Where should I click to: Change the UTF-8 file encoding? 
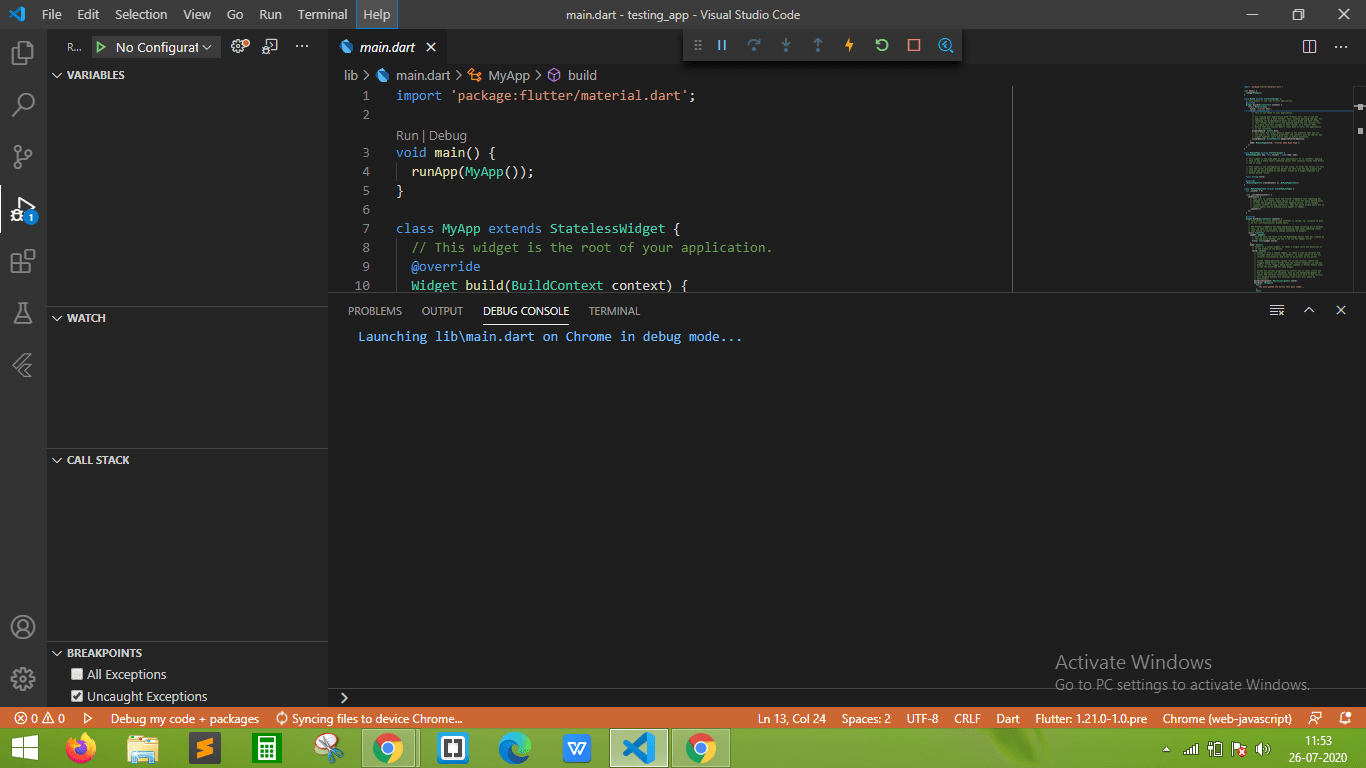tap(922, 718)
